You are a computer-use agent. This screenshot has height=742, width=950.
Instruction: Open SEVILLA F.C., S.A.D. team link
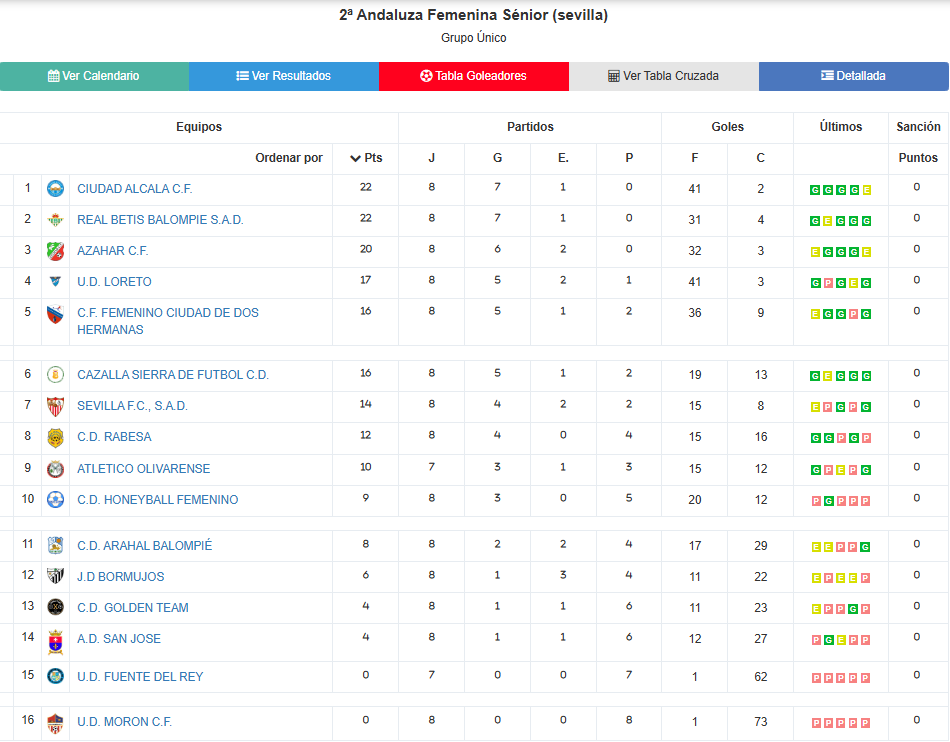(x=132, y=406)
